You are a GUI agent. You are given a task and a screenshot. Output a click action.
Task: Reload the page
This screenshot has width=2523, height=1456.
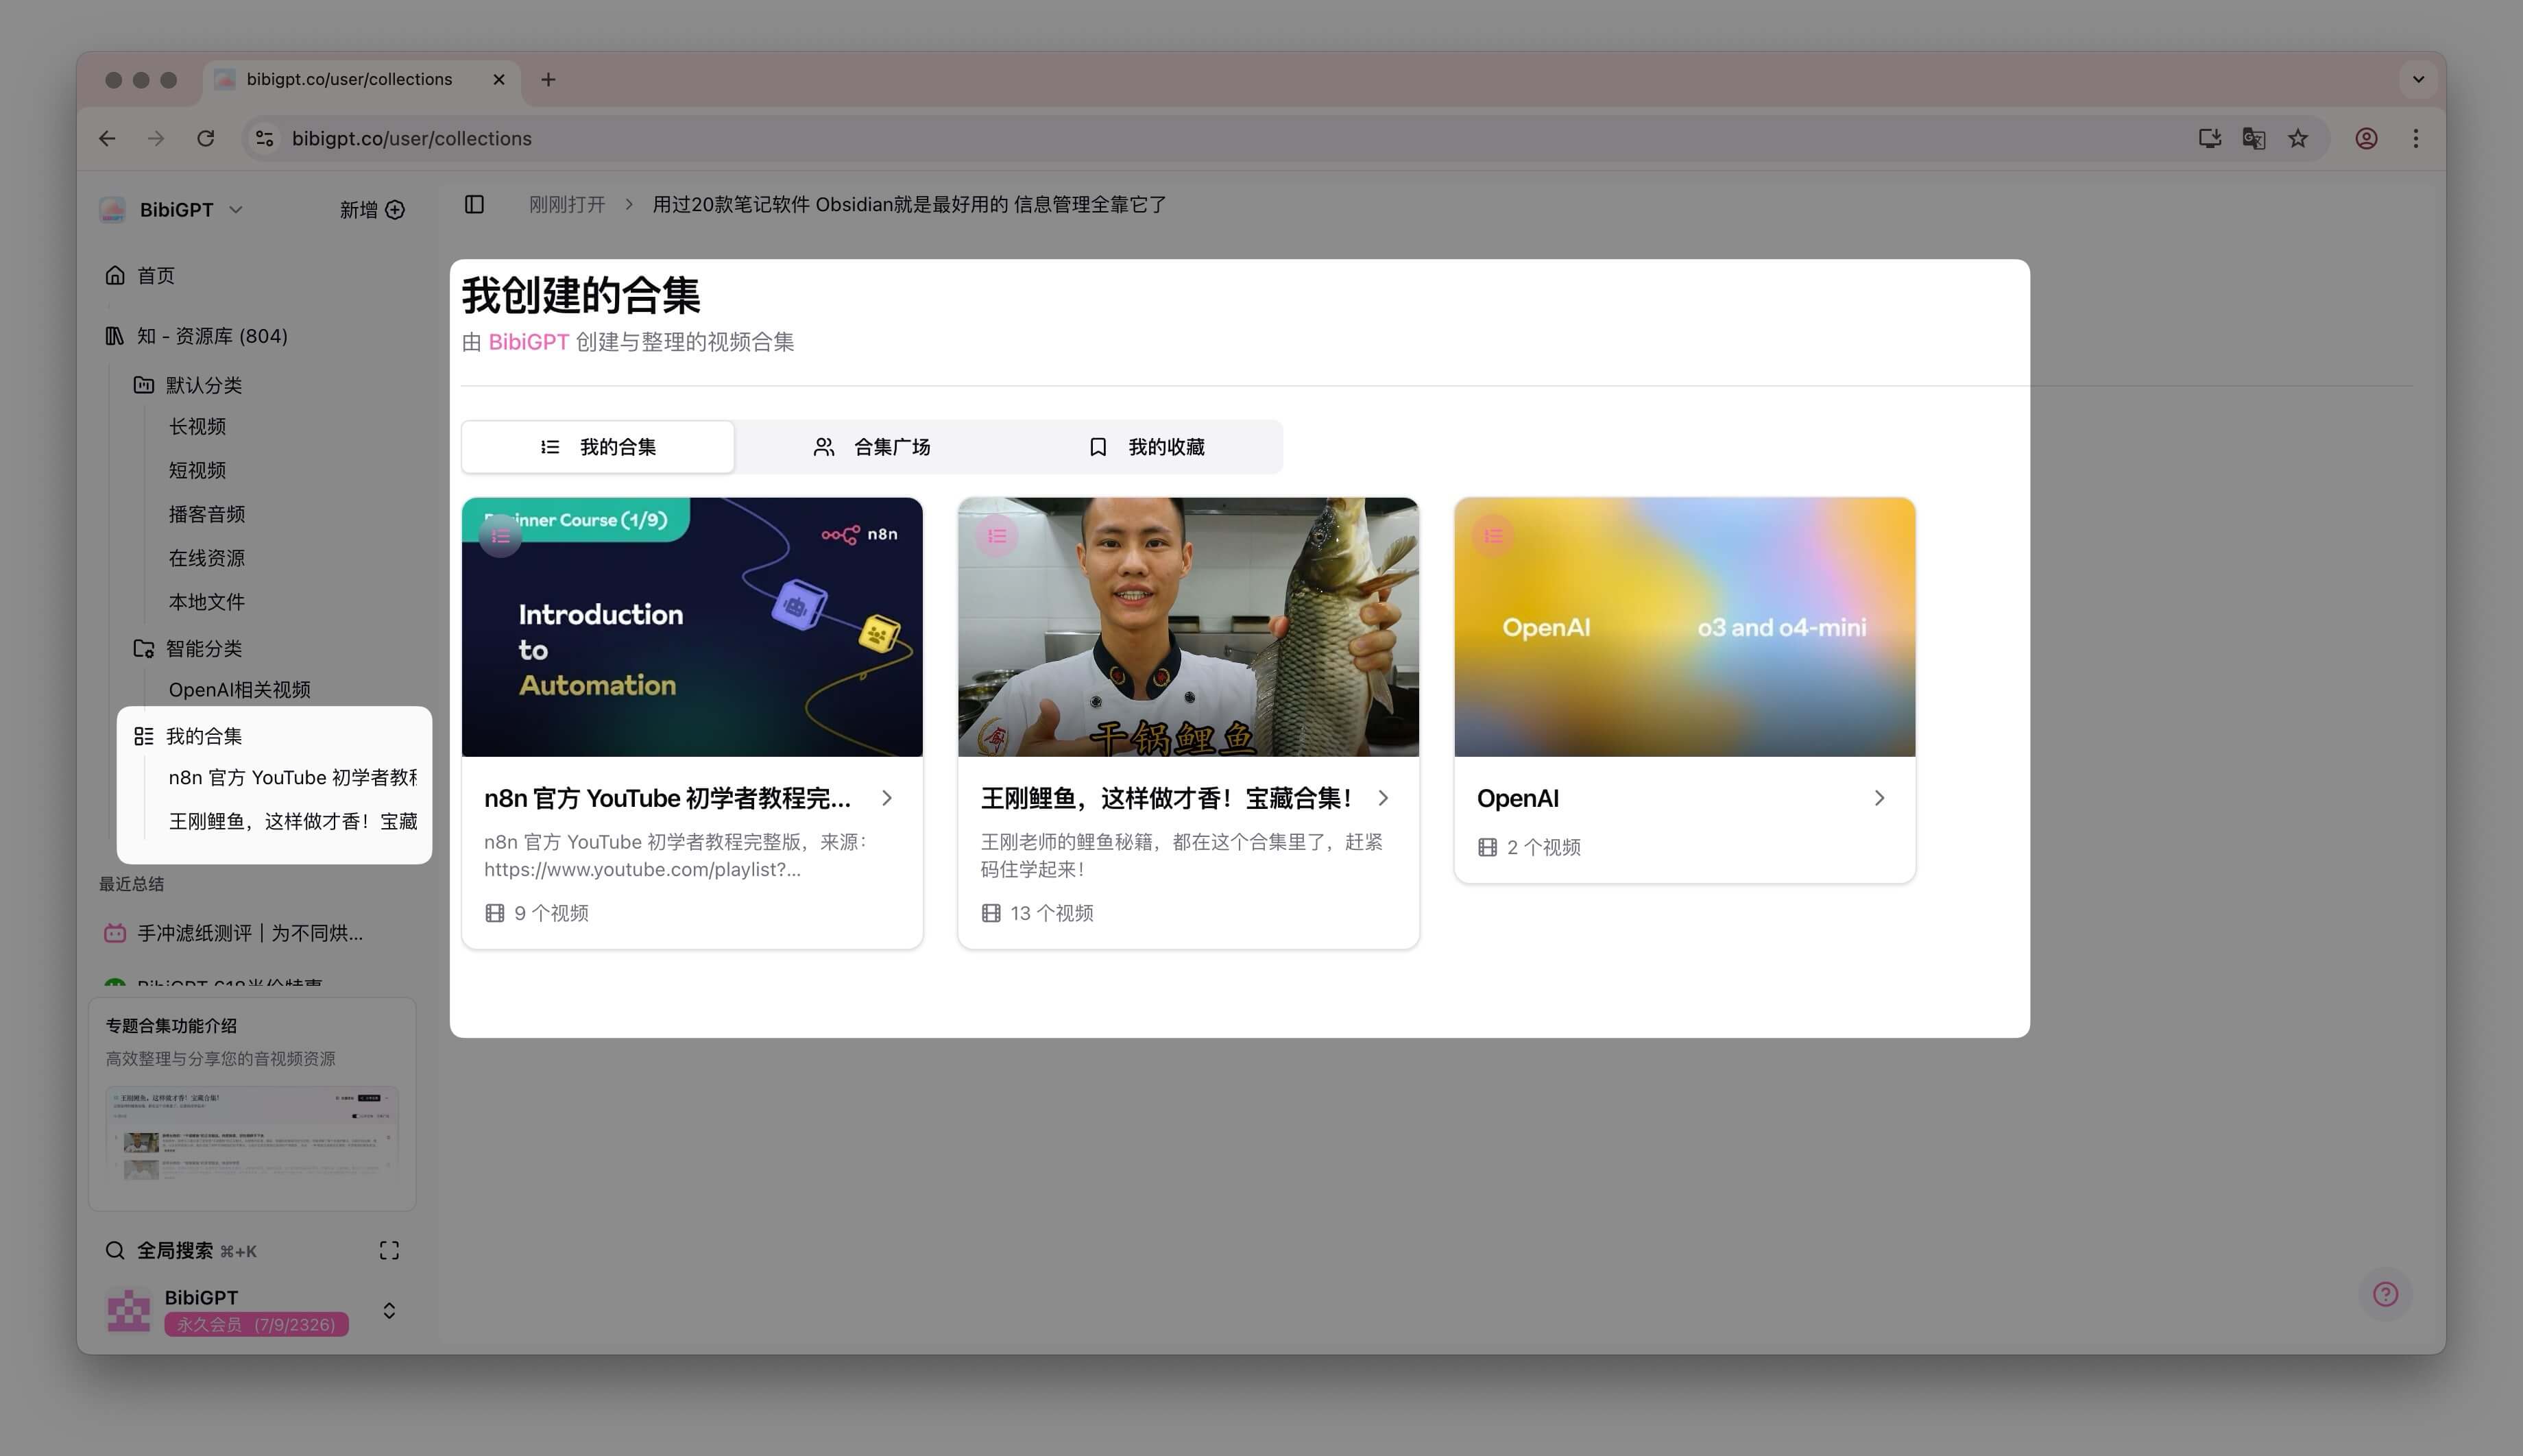point(205,138)
